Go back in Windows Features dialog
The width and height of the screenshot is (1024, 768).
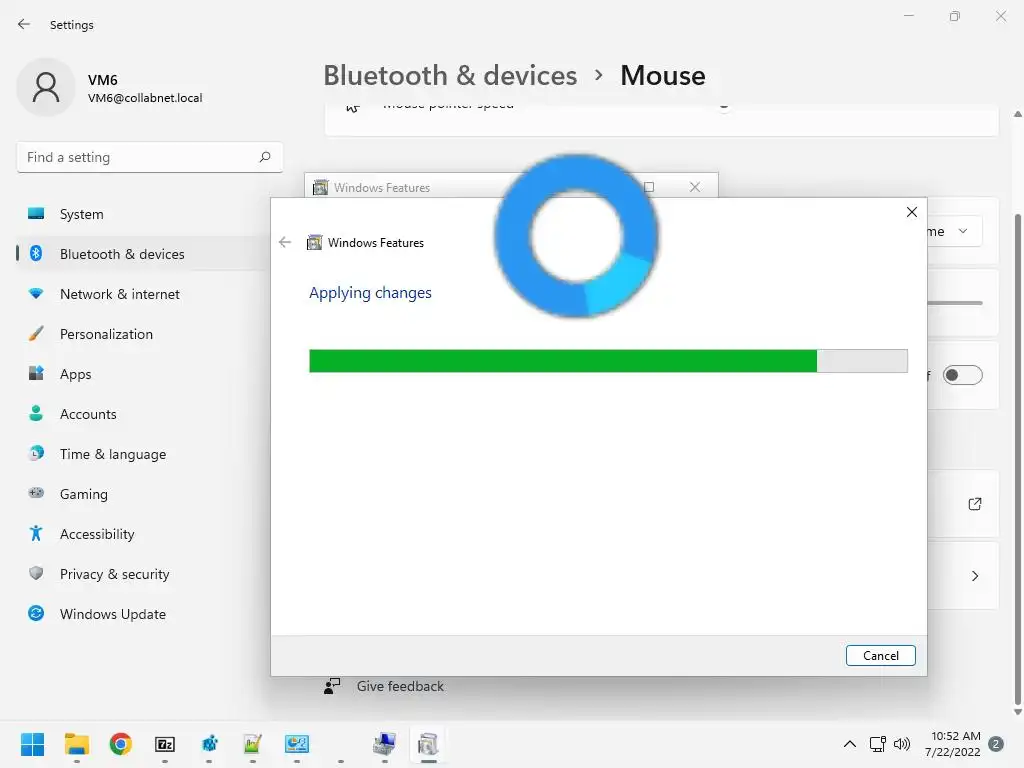285,242
